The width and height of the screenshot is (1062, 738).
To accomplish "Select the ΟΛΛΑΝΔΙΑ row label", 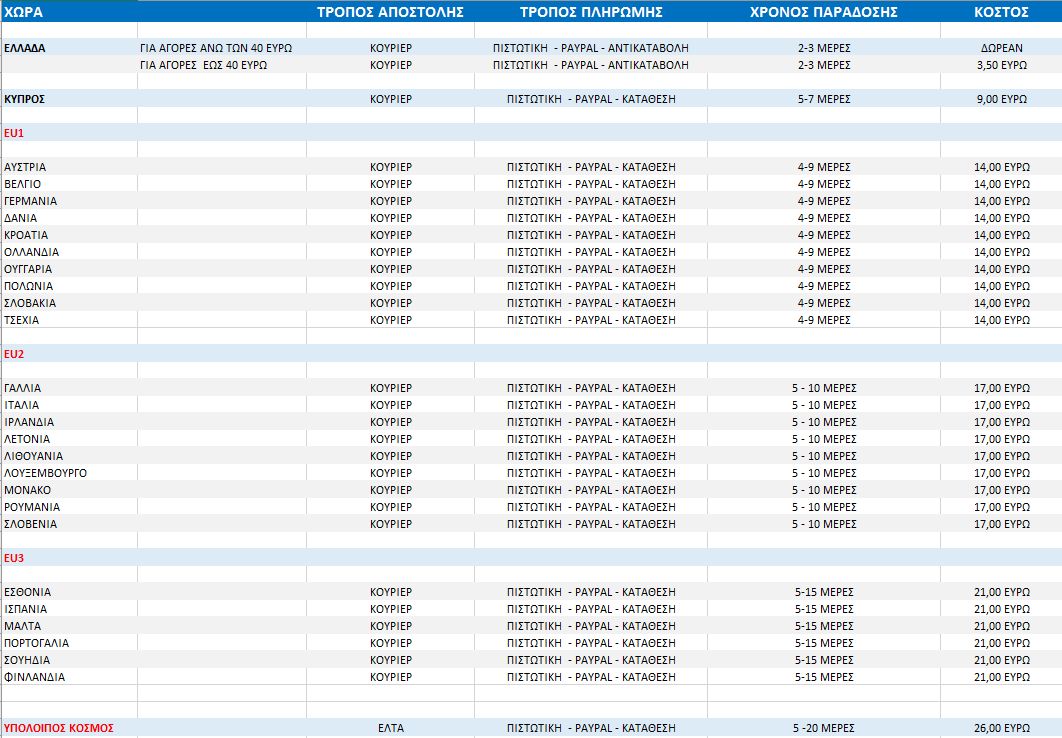I will click(31, 252).
